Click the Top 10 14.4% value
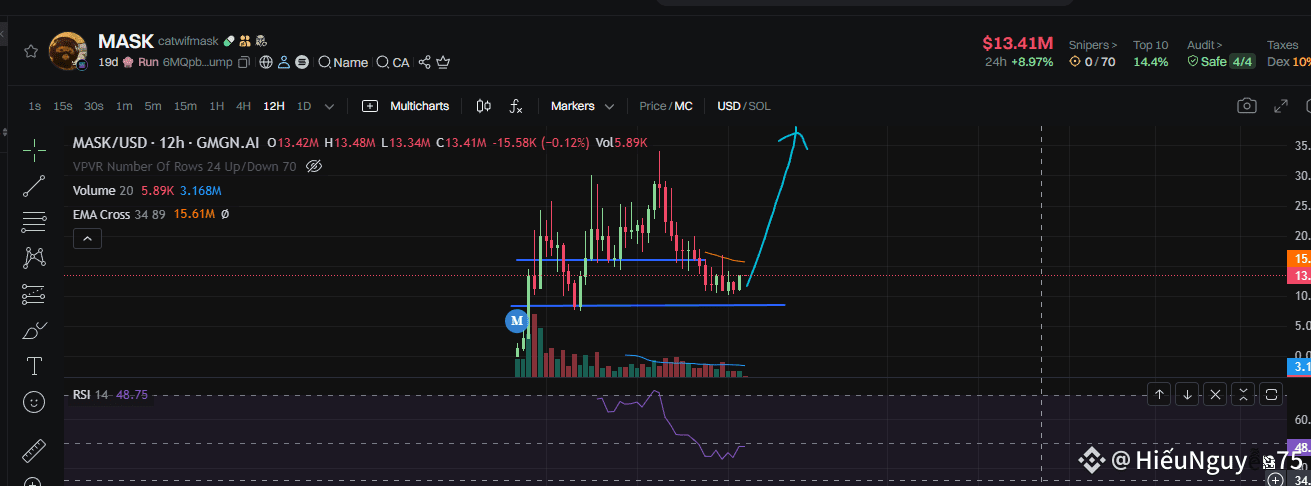The height and width of the screenshot is (486, 1311). (x=1150, y=61)
